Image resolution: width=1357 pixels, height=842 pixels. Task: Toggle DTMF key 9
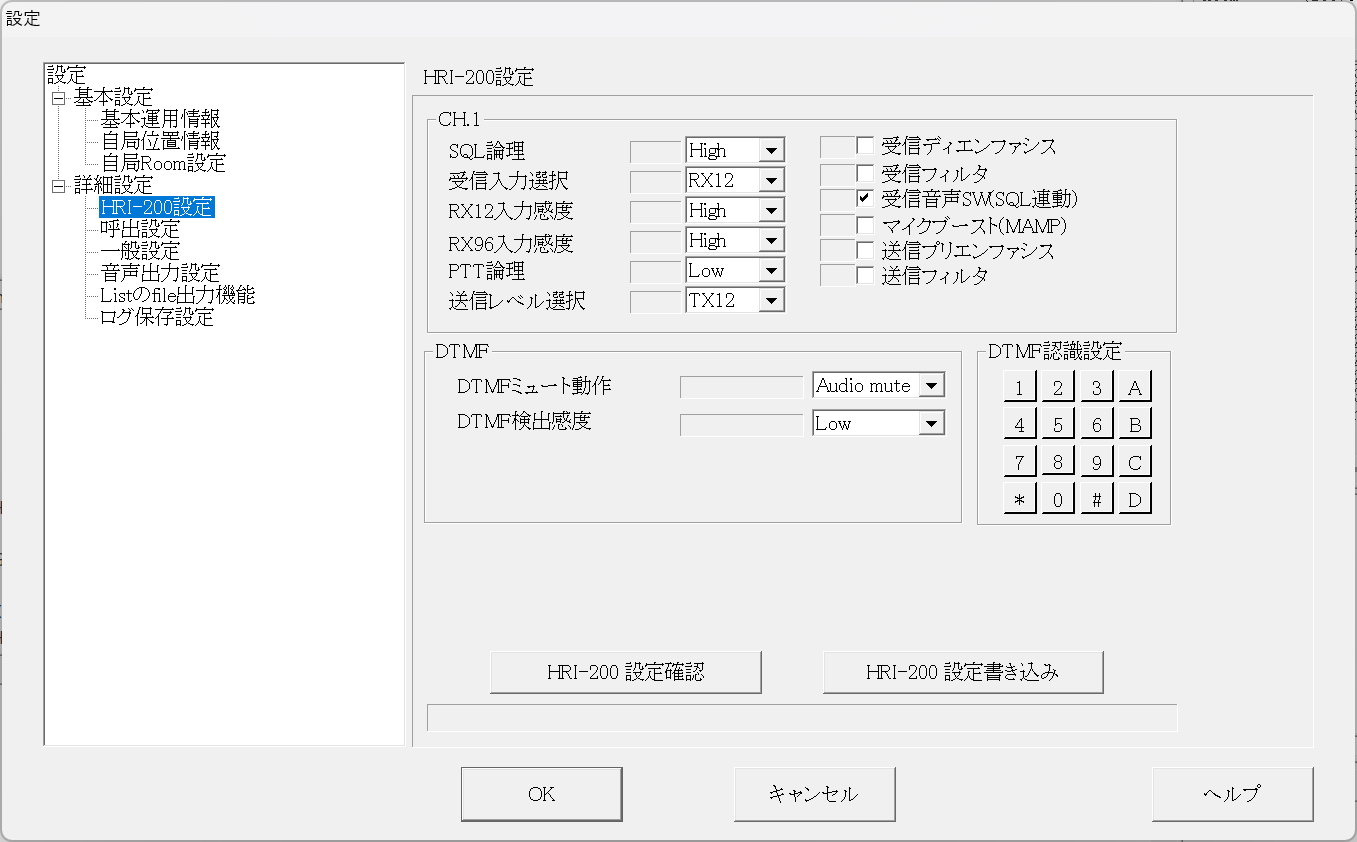[1096, 462]
